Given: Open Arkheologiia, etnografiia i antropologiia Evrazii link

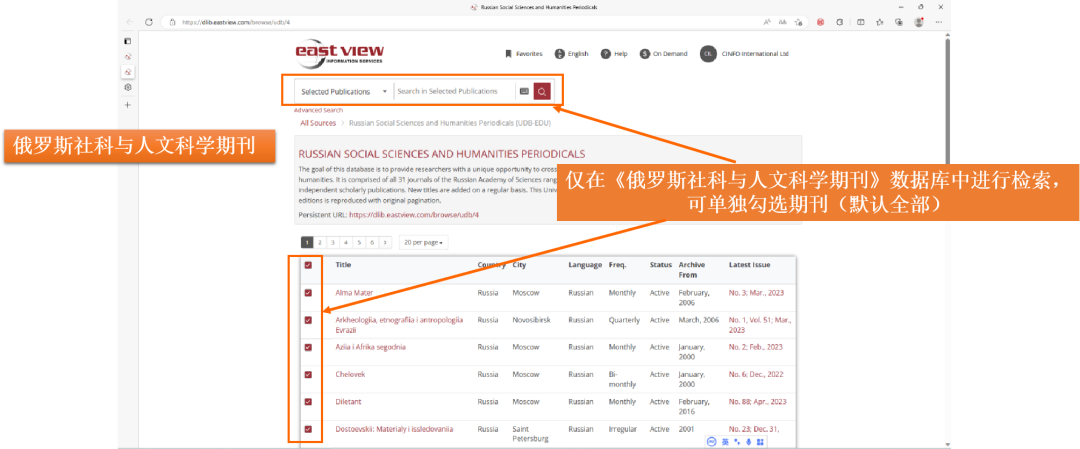Looking at the screenshot, I should click(399, 325).
